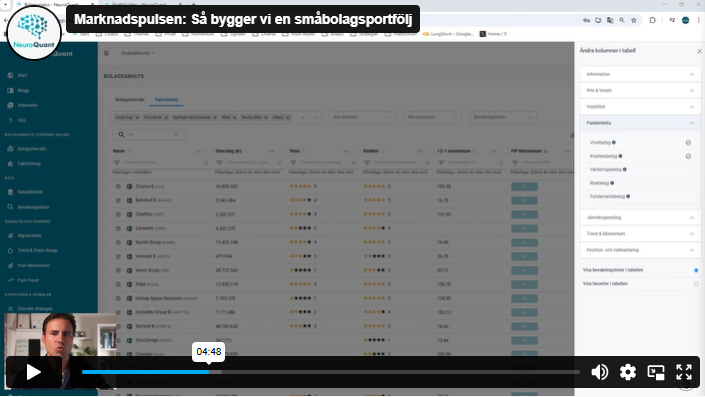
Task: Close the Ändra kolumner panel
Action: [x=699, y=51]
